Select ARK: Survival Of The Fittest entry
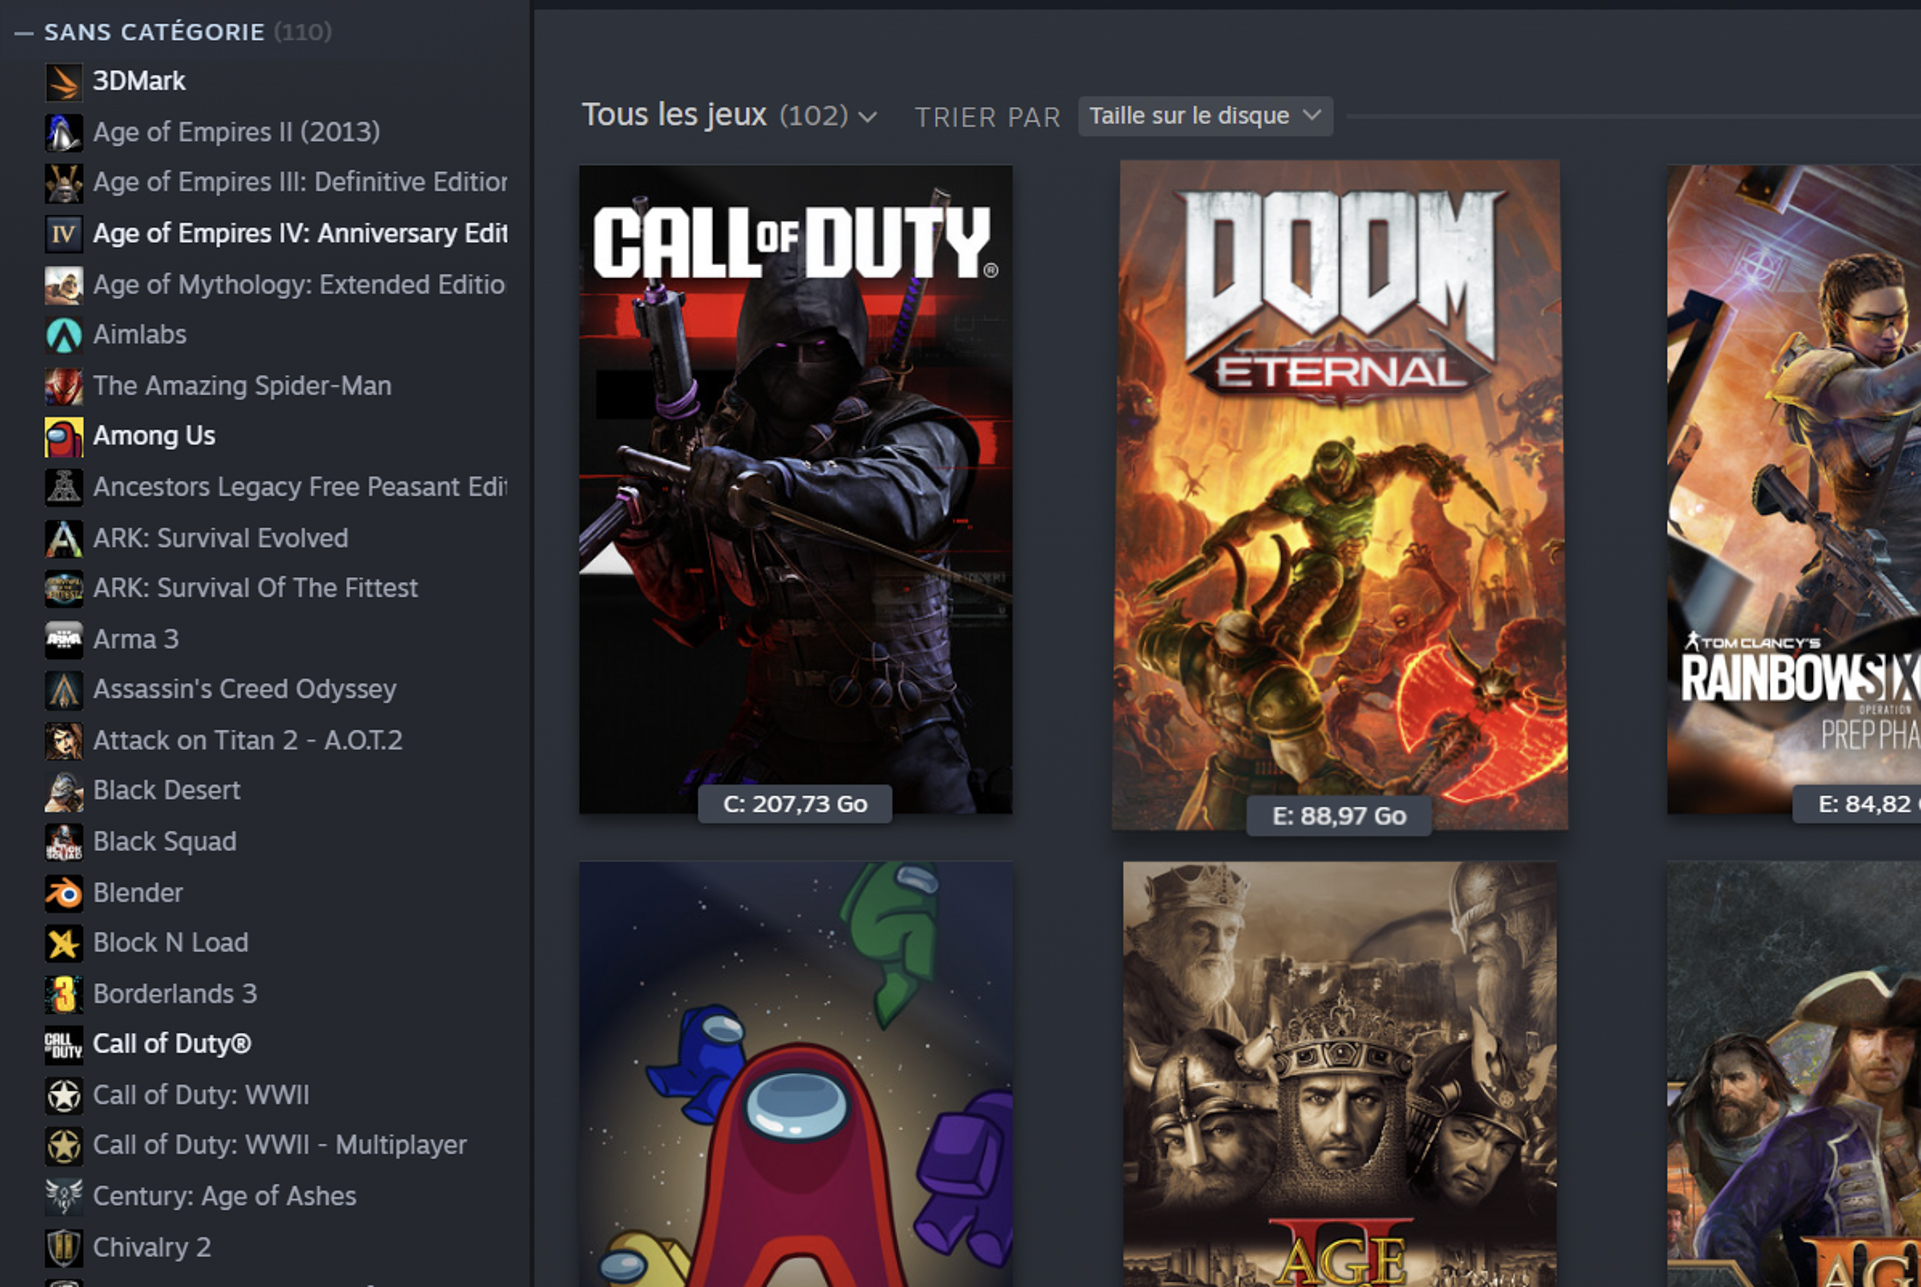1921x1287 pixels. coord(255,588)
